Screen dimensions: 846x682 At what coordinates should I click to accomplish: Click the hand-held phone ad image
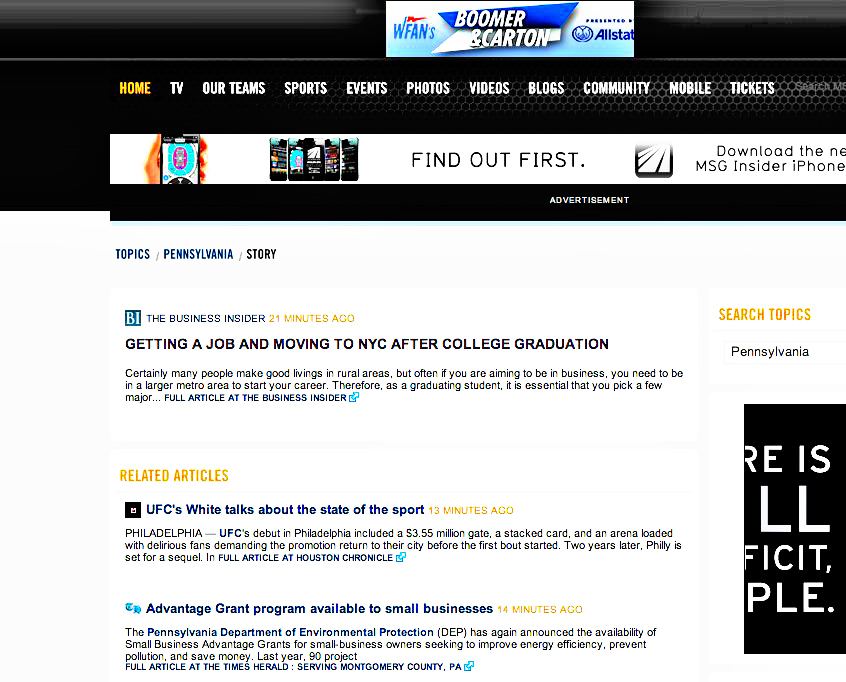[178, 159]
